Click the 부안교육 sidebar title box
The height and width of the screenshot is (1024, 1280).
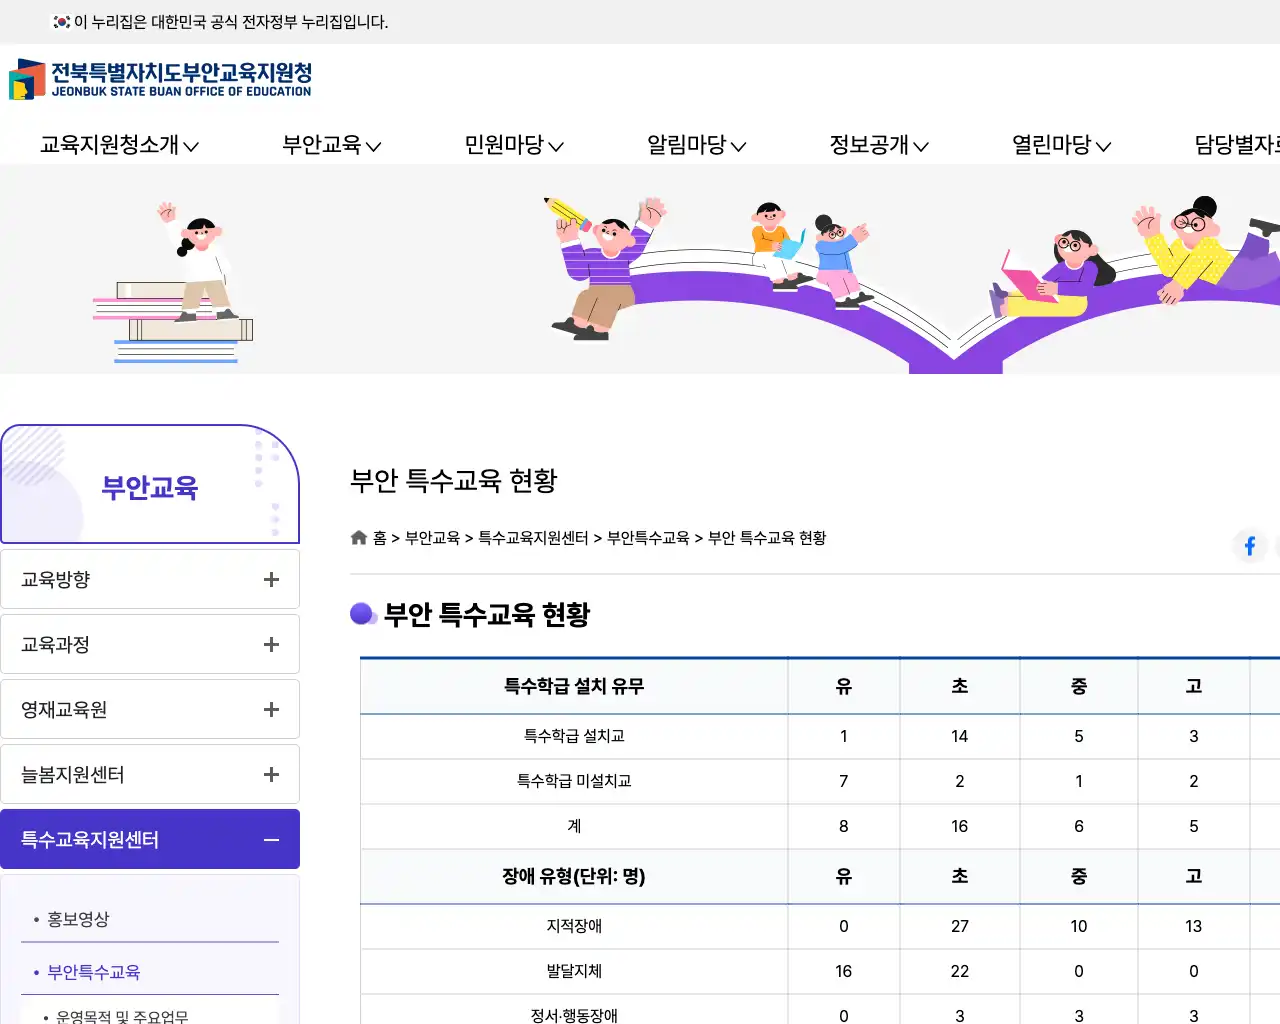click(150, 485)
